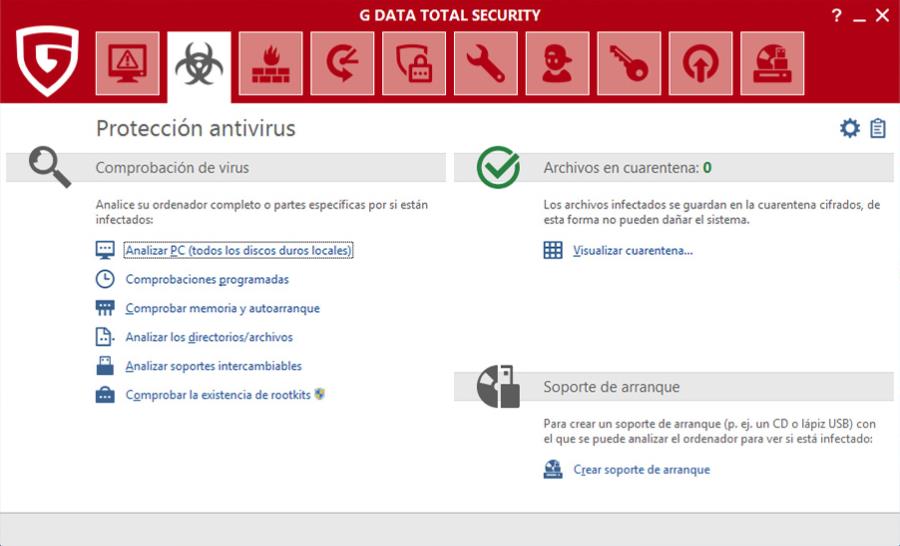Image resolution: width=900 pixels, height=546 pixels.
Task: Click the Comprobación de virus heading
Action: 172,168
